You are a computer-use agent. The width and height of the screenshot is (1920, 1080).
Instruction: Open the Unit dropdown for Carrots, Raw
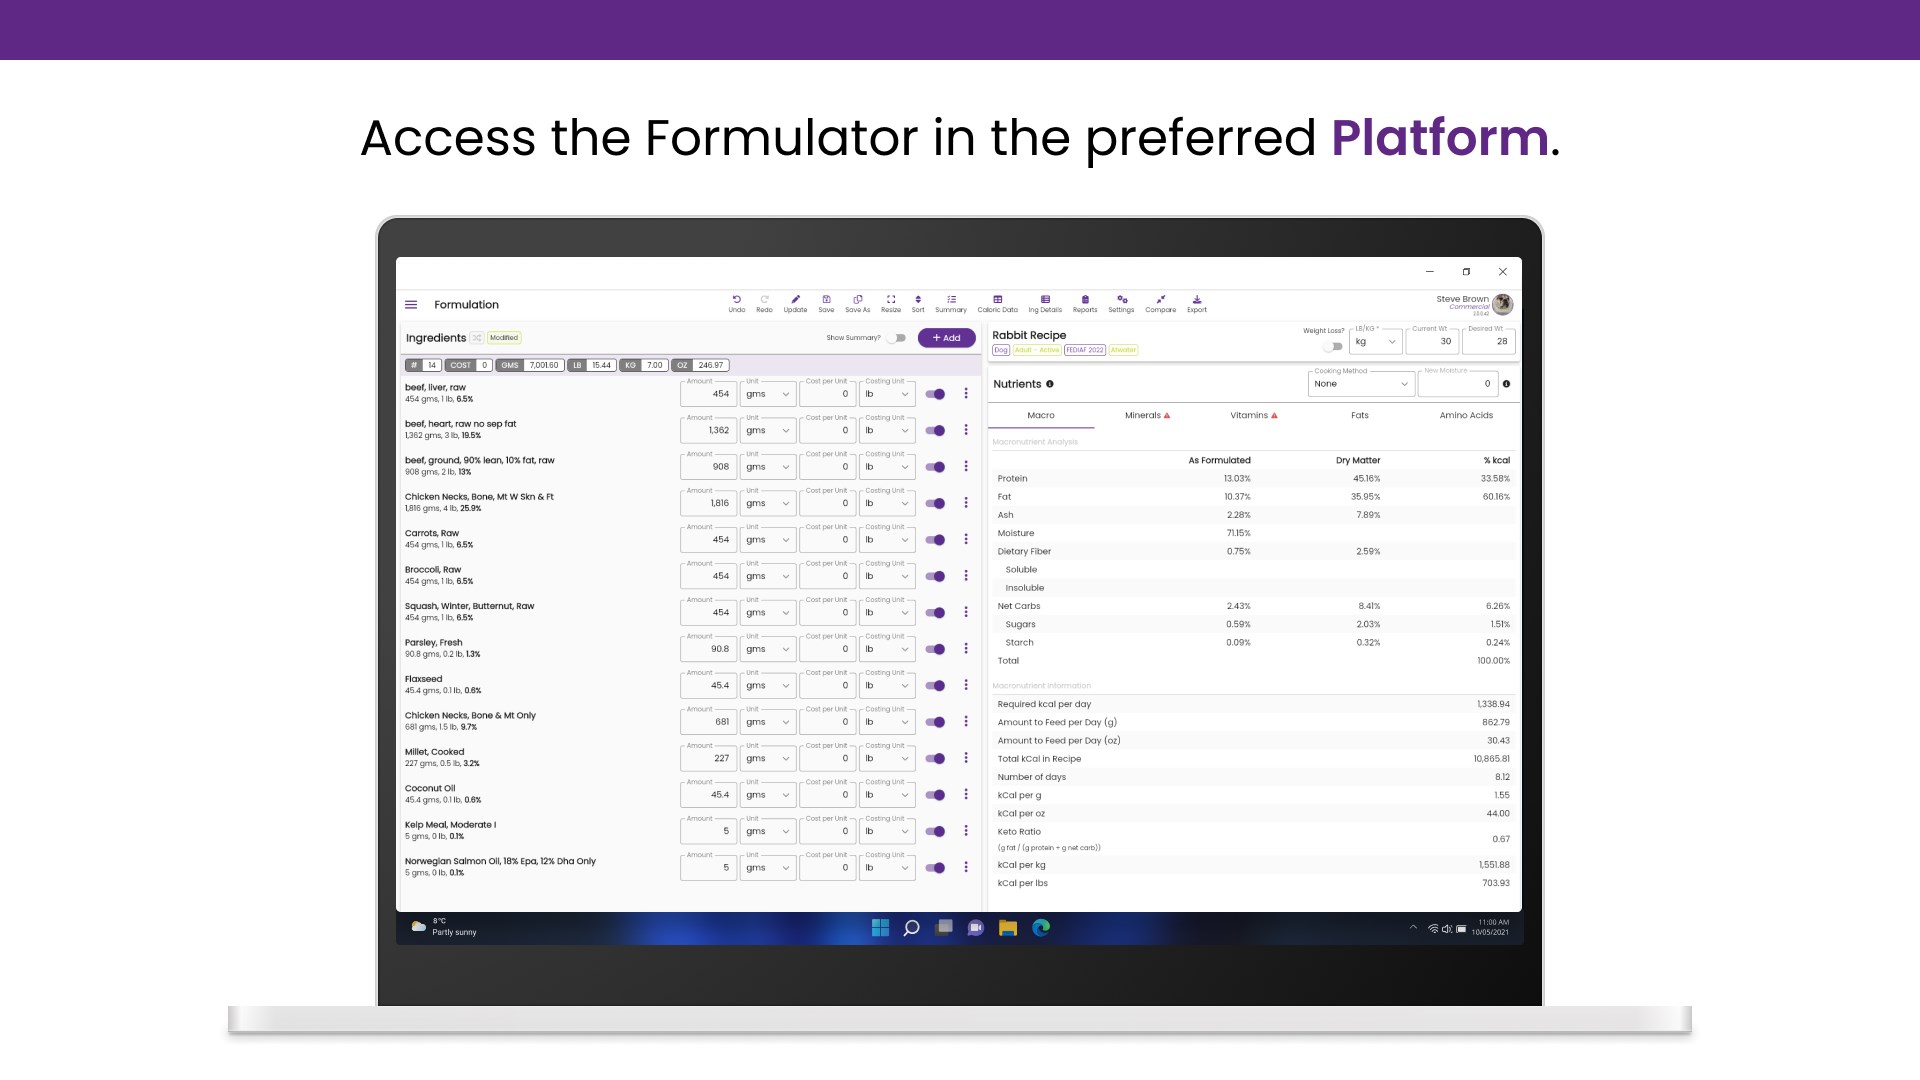tap(767, 540)
